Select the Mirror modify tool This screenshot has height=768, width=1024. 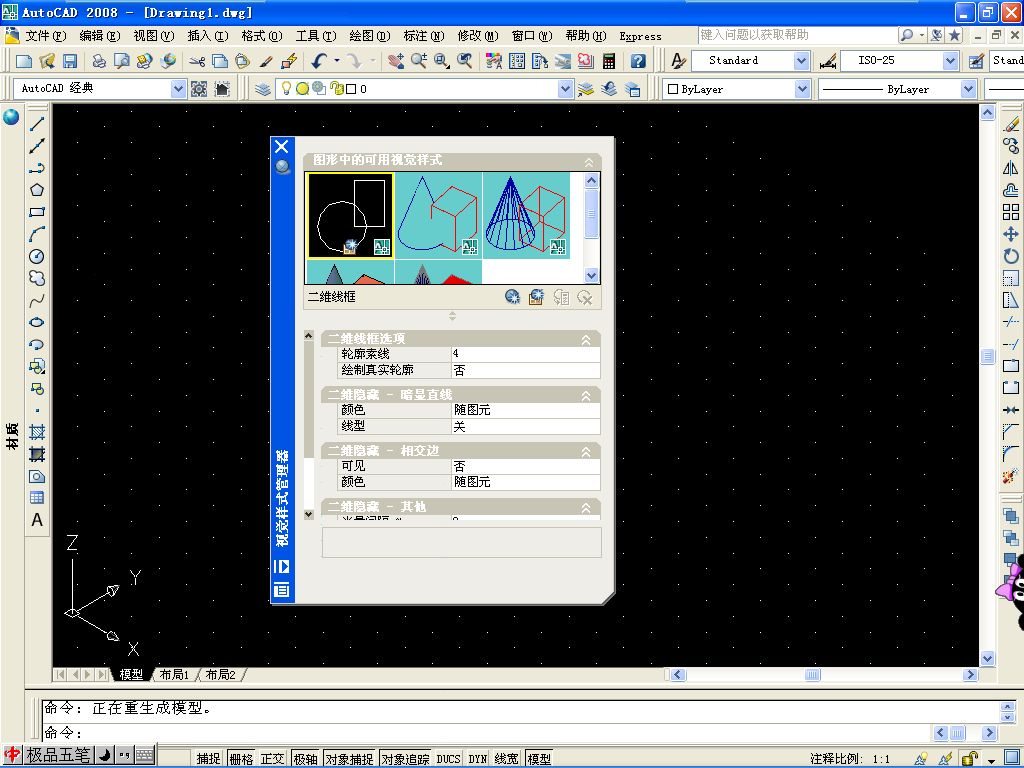1011,168
